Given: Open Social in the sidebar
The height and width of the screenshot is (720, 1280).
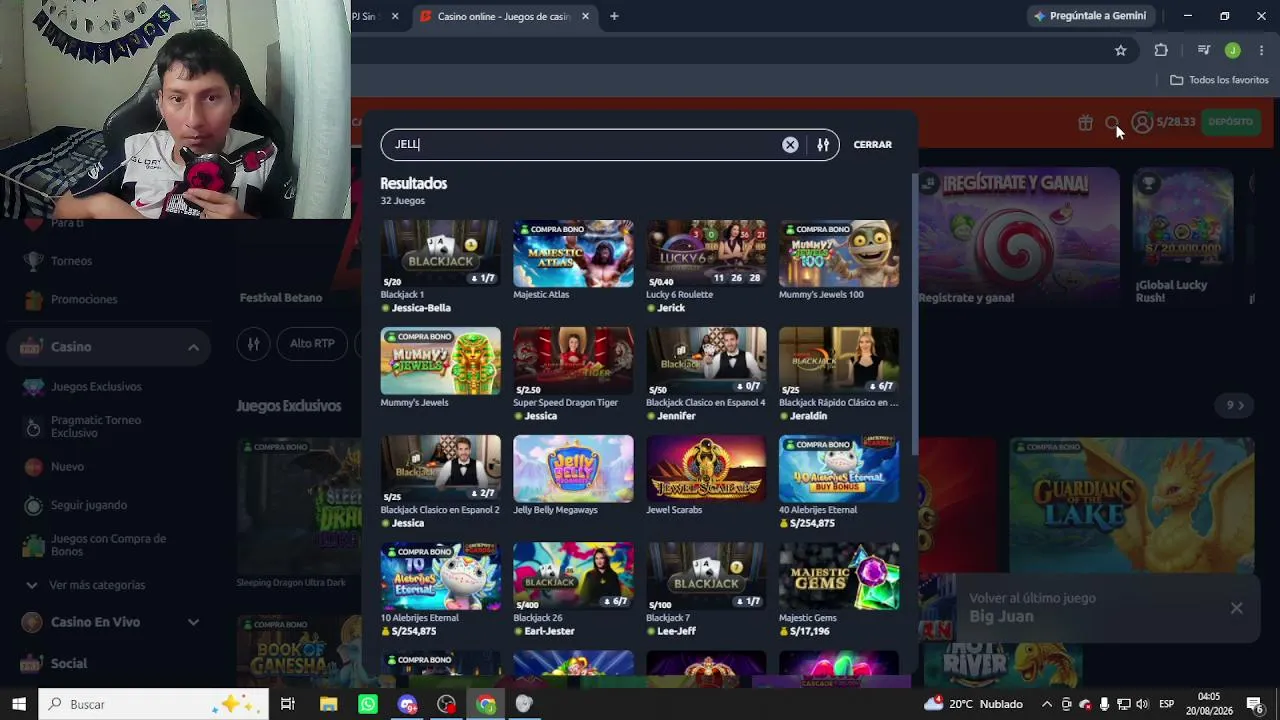Looking at the screenshot, I should [69, 664].
